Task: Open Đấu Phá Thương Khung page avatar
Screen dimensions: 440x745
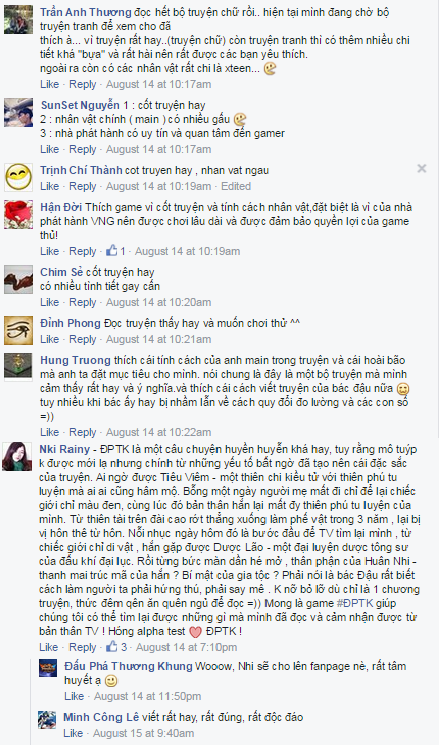Action: 48,669
